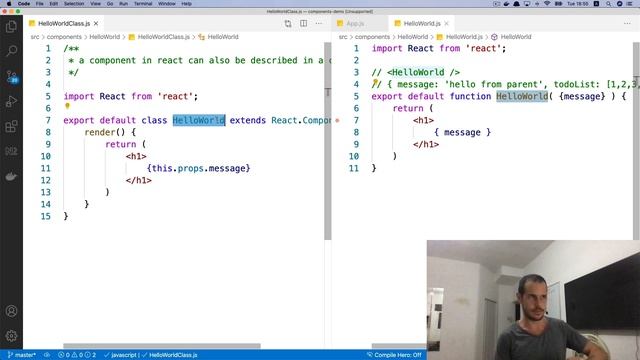Open macOS Spotlight search icon

pos(609,4)
